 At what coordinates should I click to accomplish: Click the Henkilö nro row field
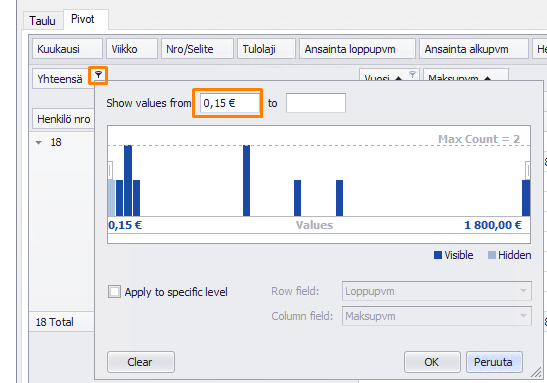tap(63, 119)
